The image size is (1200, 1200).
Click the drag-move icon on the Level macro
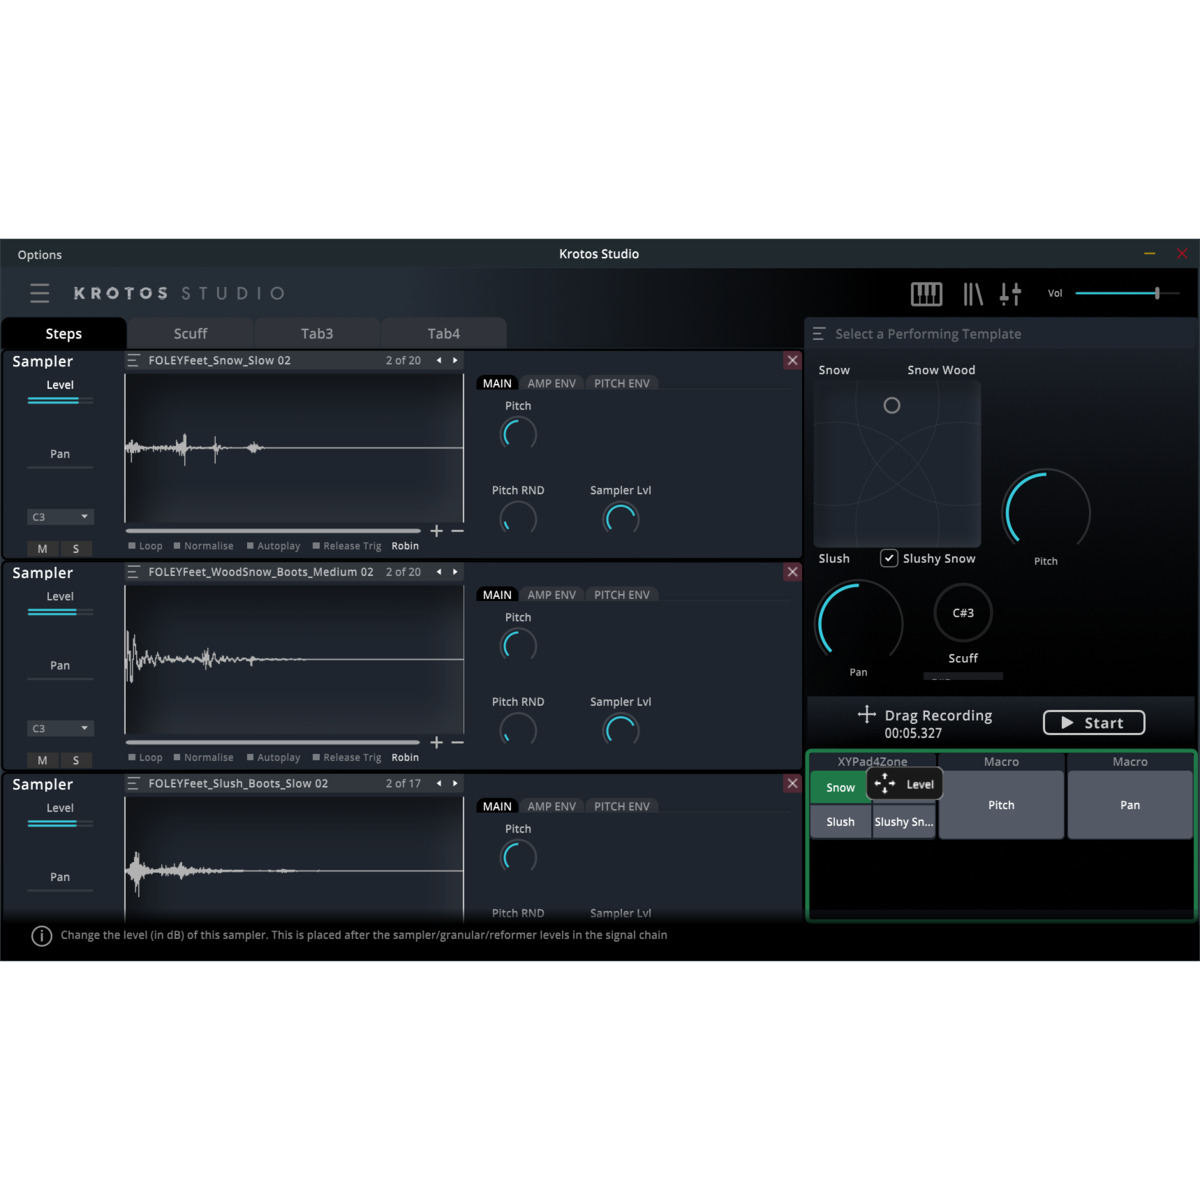(885, 784)
